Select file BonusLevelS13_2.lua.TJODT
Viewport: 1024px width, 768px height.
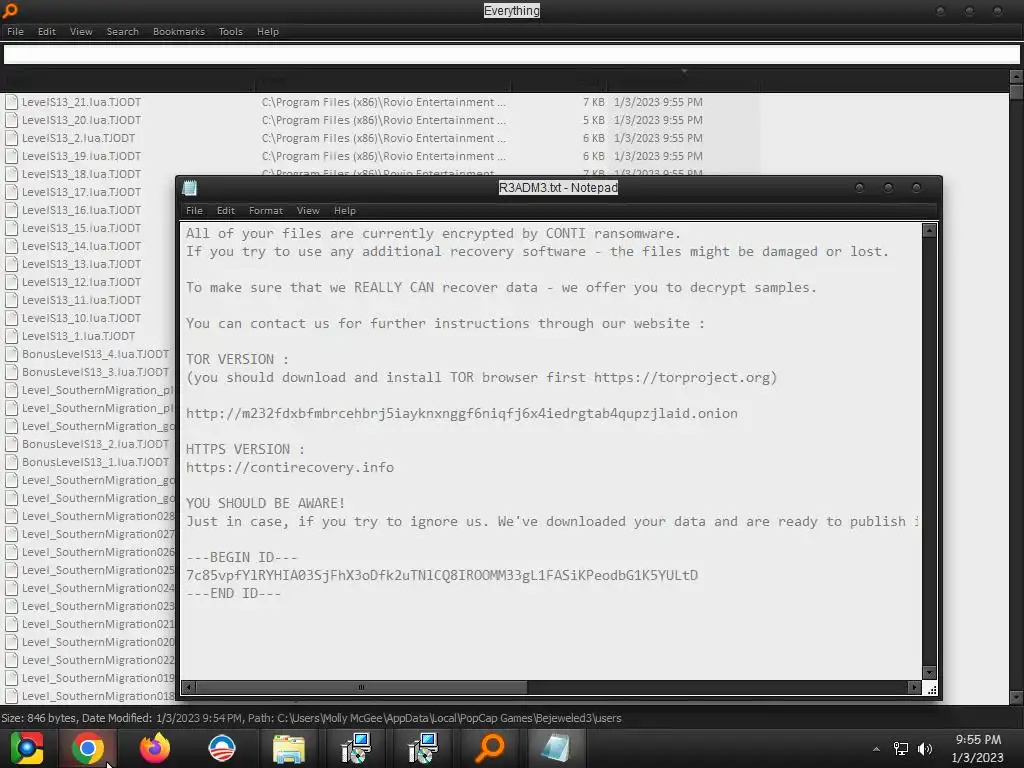[95, 444]
